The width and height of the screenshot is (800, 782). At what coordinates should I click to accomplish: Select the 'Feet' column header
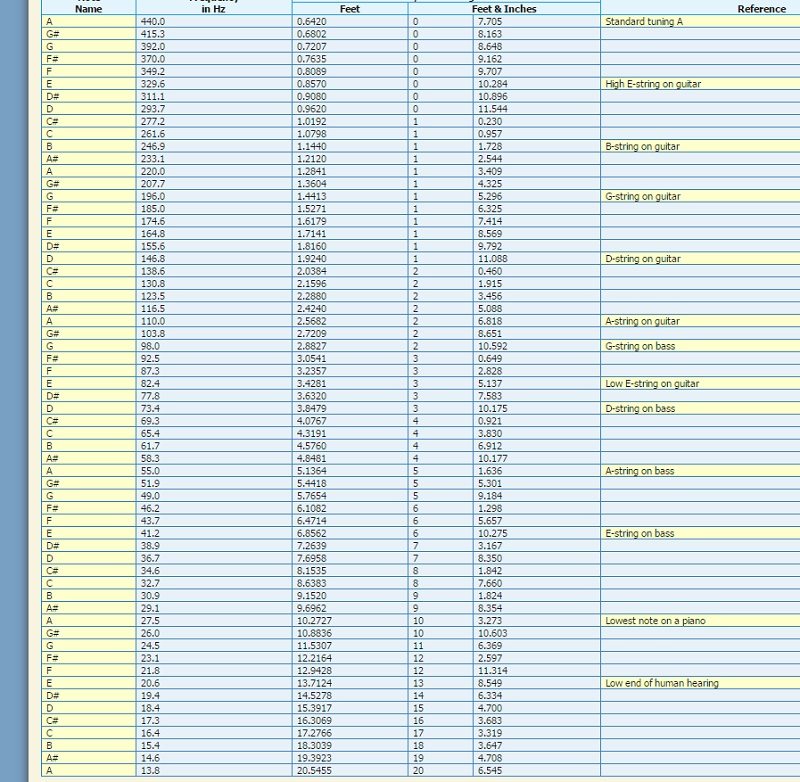click(350, 9)
